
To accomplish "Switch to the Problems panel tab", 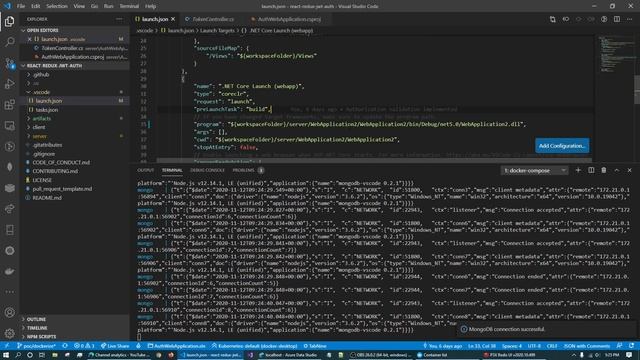I will pos(248,170).
